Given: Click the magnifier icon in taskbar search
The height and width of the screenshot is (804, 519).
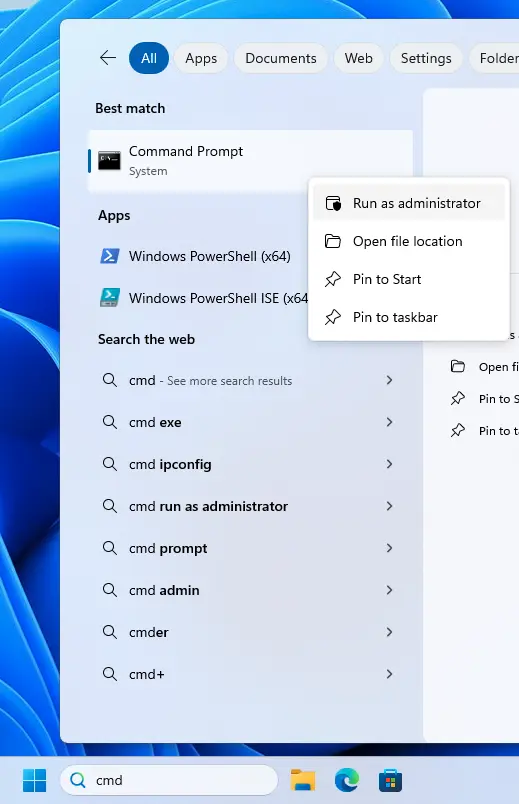Looking at the screenshot, I should [x=78, y=780].
